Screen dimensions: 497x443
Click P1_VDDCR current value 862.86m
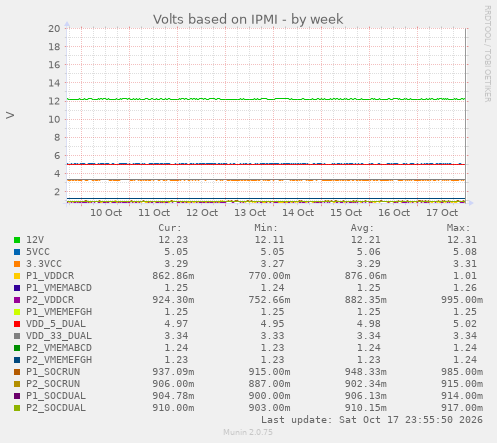[x=173, y=276]
